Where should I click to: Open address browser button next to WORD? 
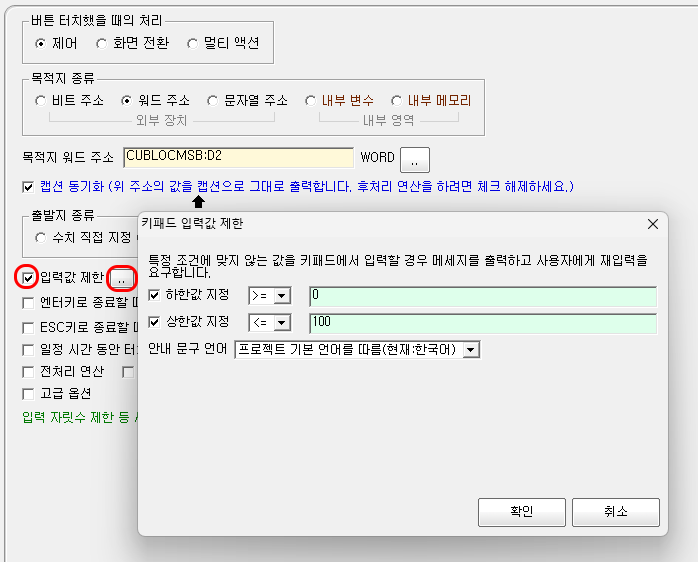(415, 159)
